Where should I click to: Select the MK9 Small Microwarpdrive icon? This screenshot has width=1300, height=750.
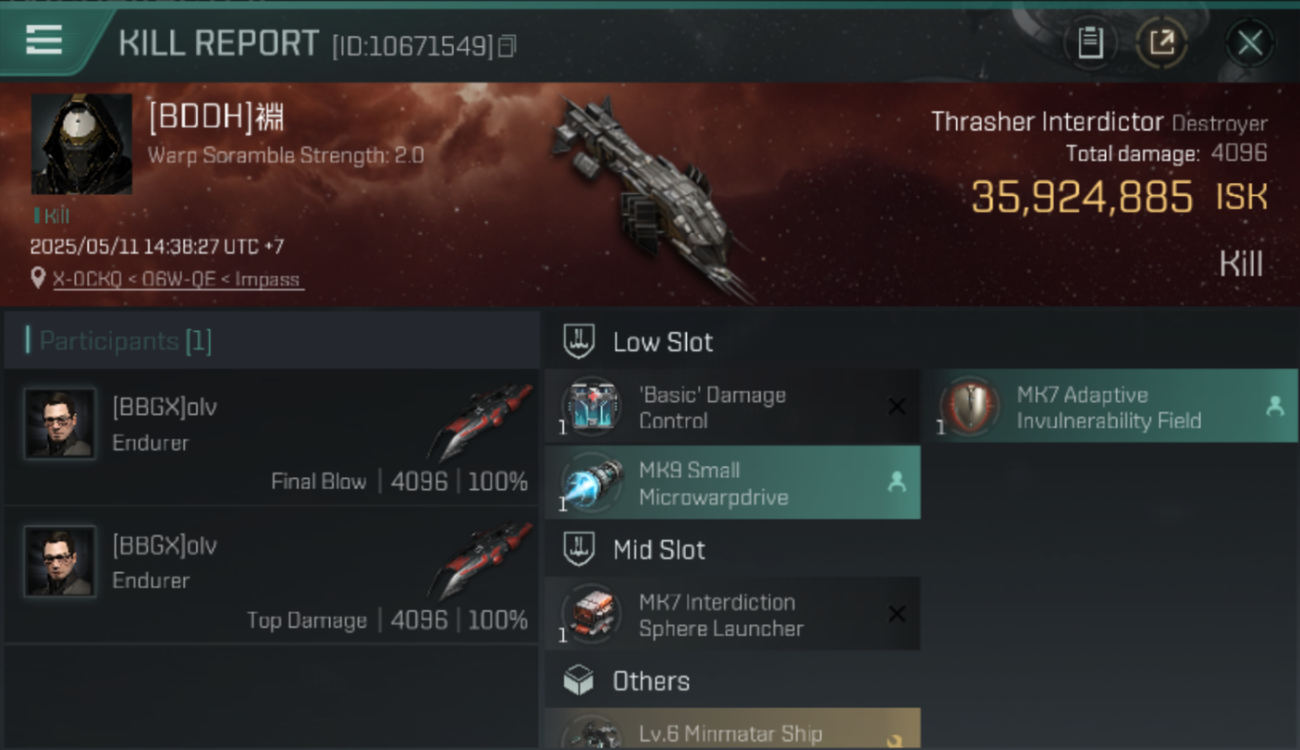pyautogui.click(x=591, y=483)
